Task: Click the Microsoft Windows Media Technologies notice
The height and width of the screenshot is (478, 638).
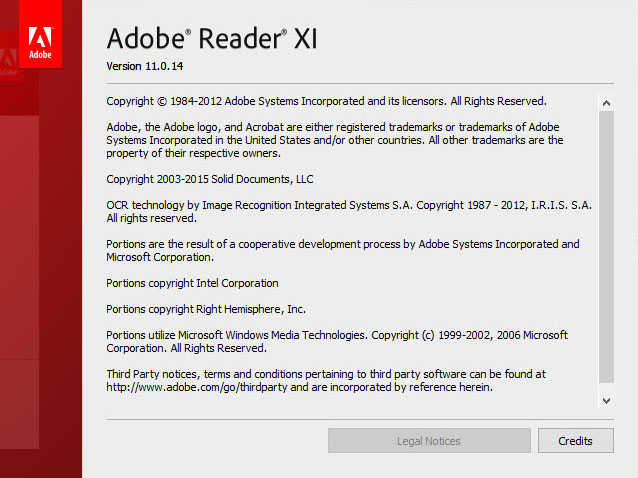Action: [337, 342]
